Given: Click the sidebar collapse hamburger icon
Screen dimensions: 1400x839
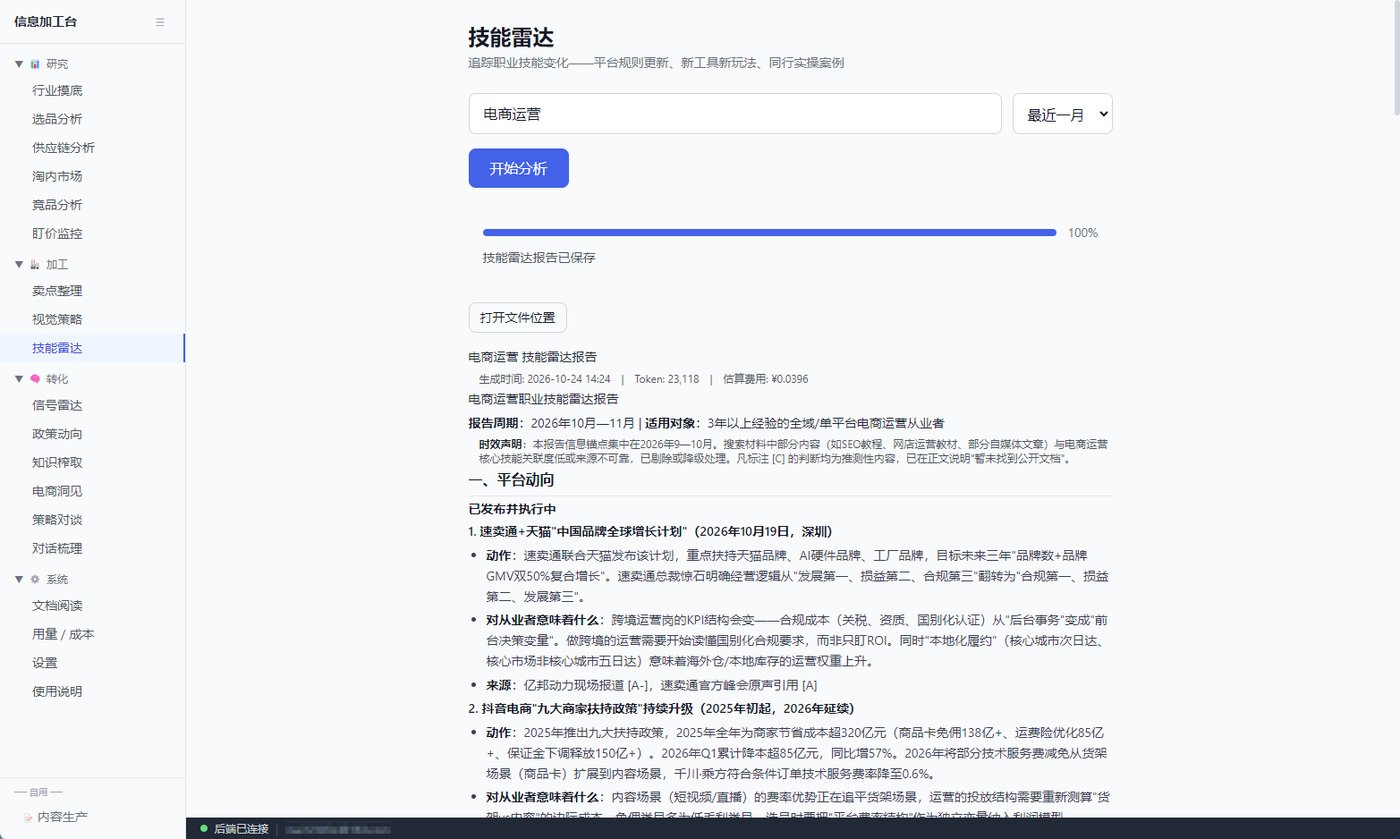Looking at the screenshot, I should tap(160, 21).
